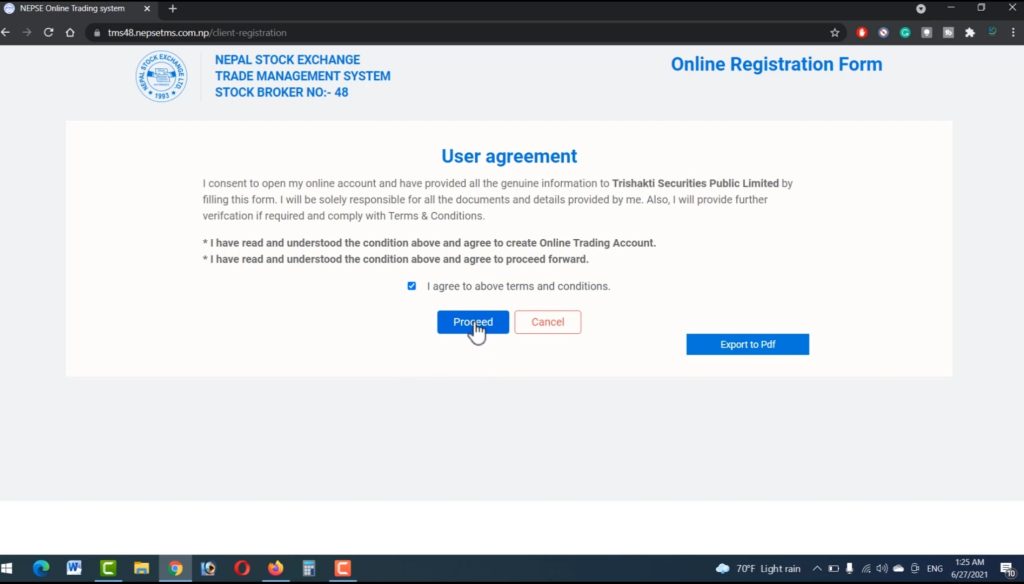Screen dimensions: 1024x584
Task: View site security lock info
Action: (97, 33)
